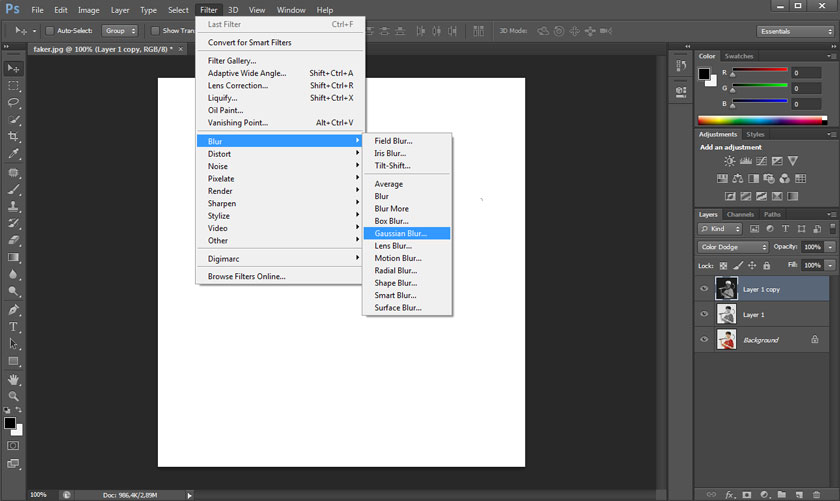Expand the Noise submenu
This screenshot has height=501, width=840.
(280, 166)
